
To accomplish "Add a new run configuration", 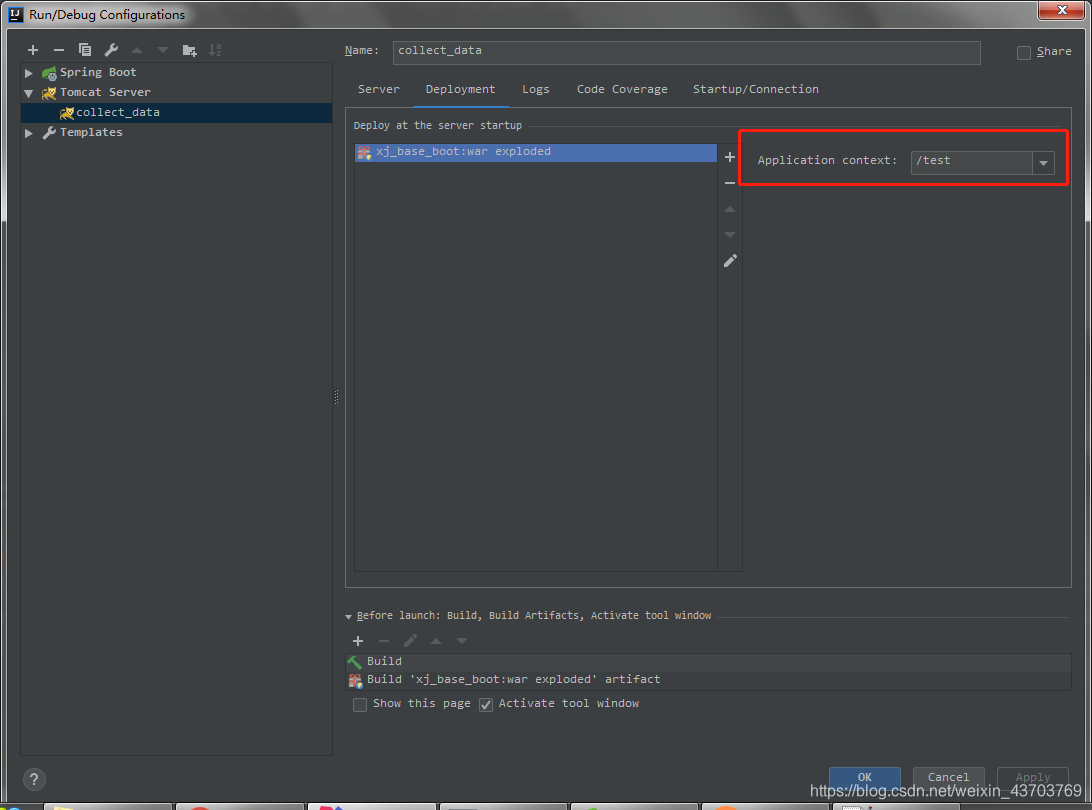I will pyautogui.click(x=33, y=49).
